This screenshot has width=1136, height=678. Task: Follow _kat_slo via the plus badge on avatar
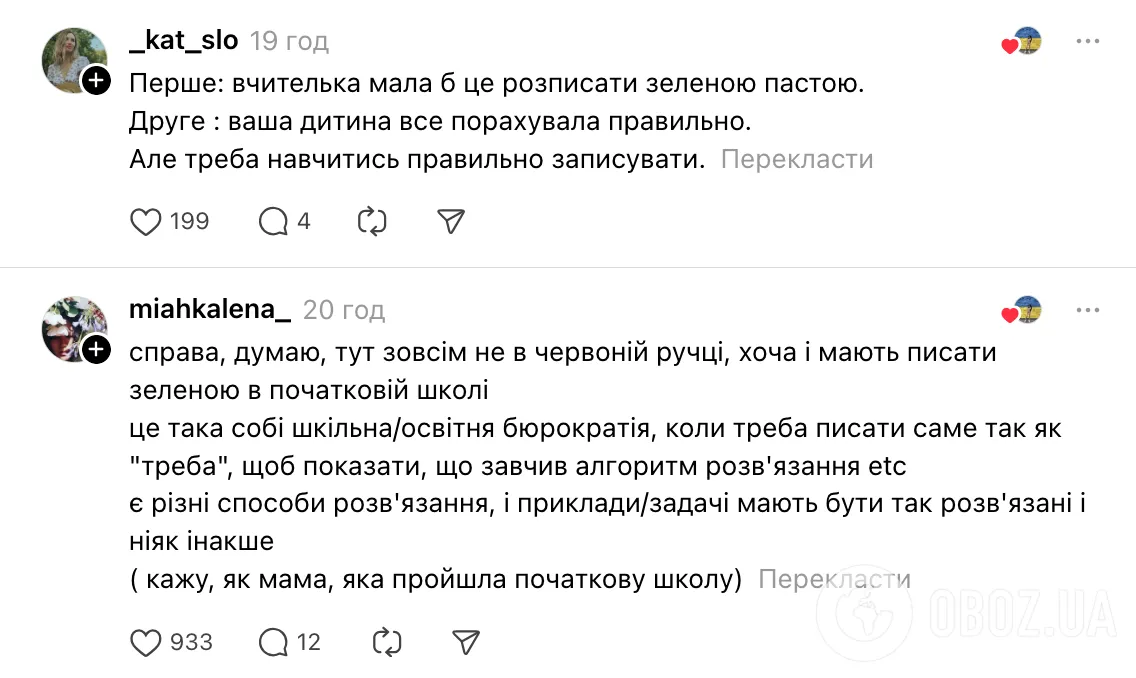(x=97, y=82)
